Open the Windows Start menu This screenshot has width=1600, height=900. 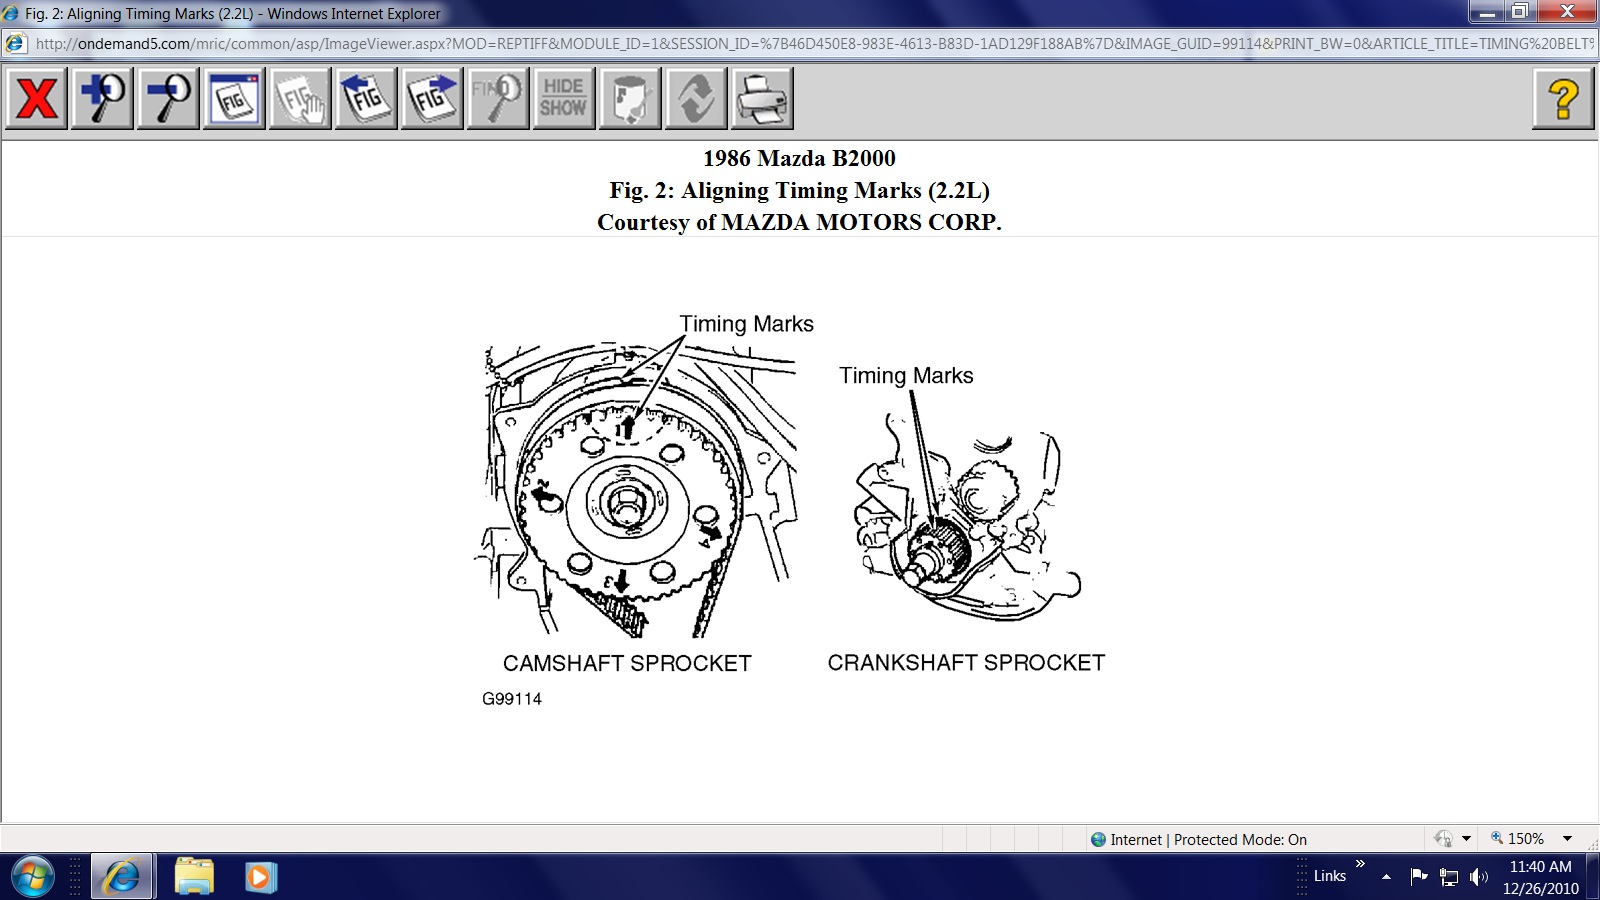click(32, 877)
